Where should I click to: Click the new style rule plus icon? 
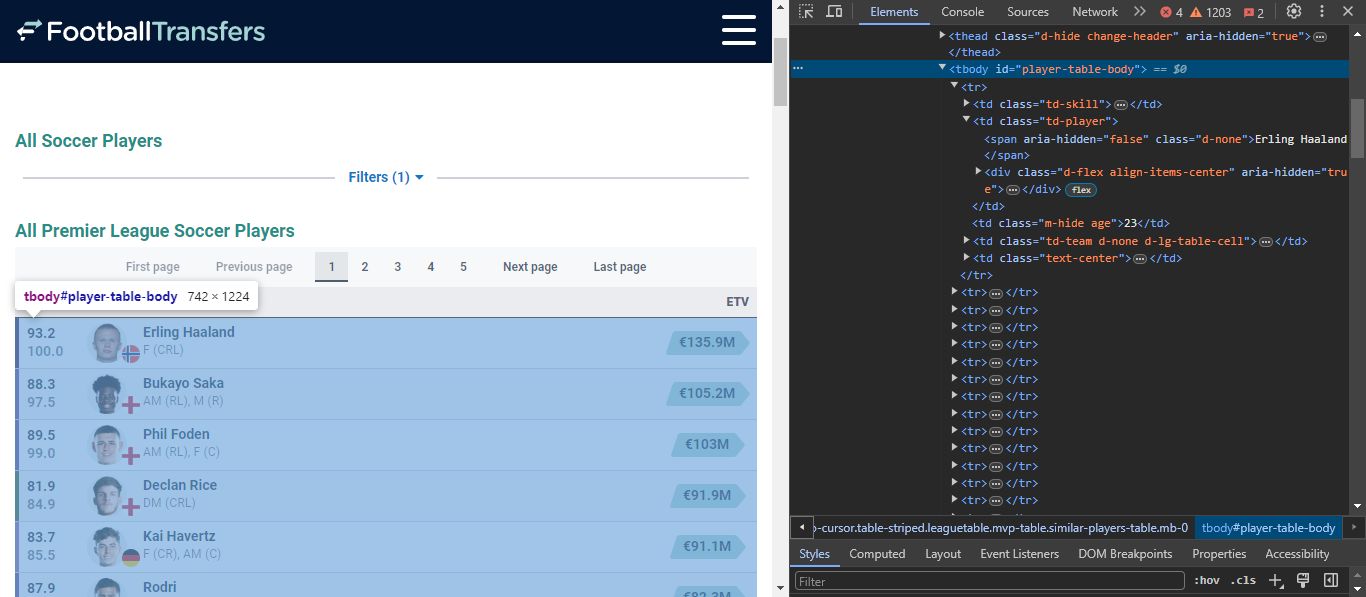coord(1275,580)
